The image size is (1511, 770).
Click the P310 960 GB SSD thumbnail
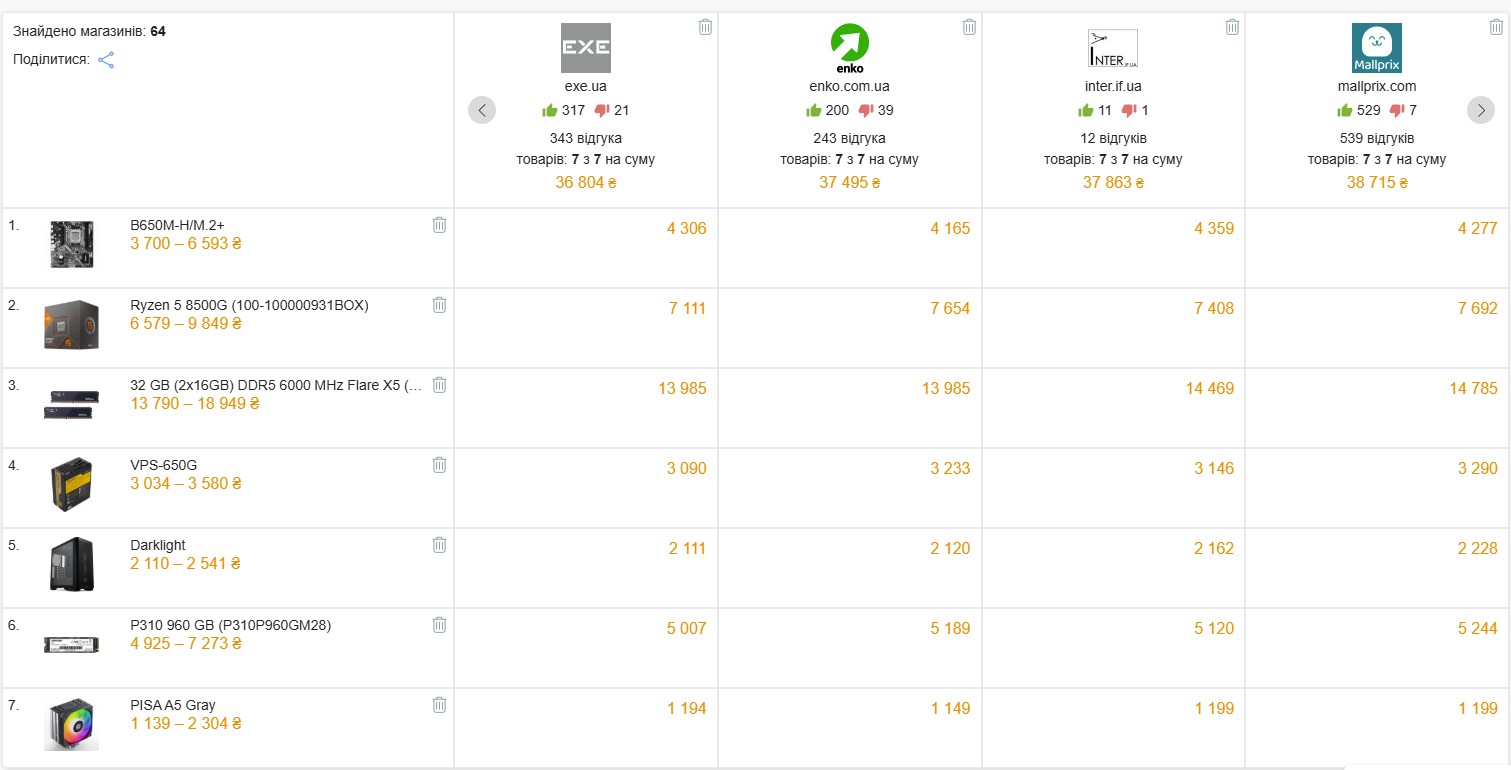tap(71, 645)
